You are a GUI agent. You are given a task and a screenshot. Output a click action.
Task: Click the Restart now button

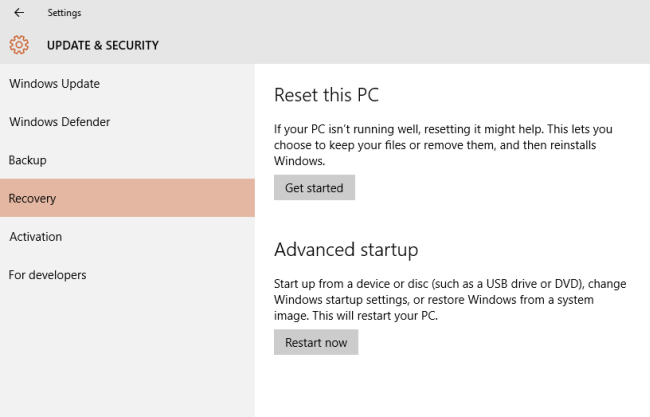pos(316,343)
